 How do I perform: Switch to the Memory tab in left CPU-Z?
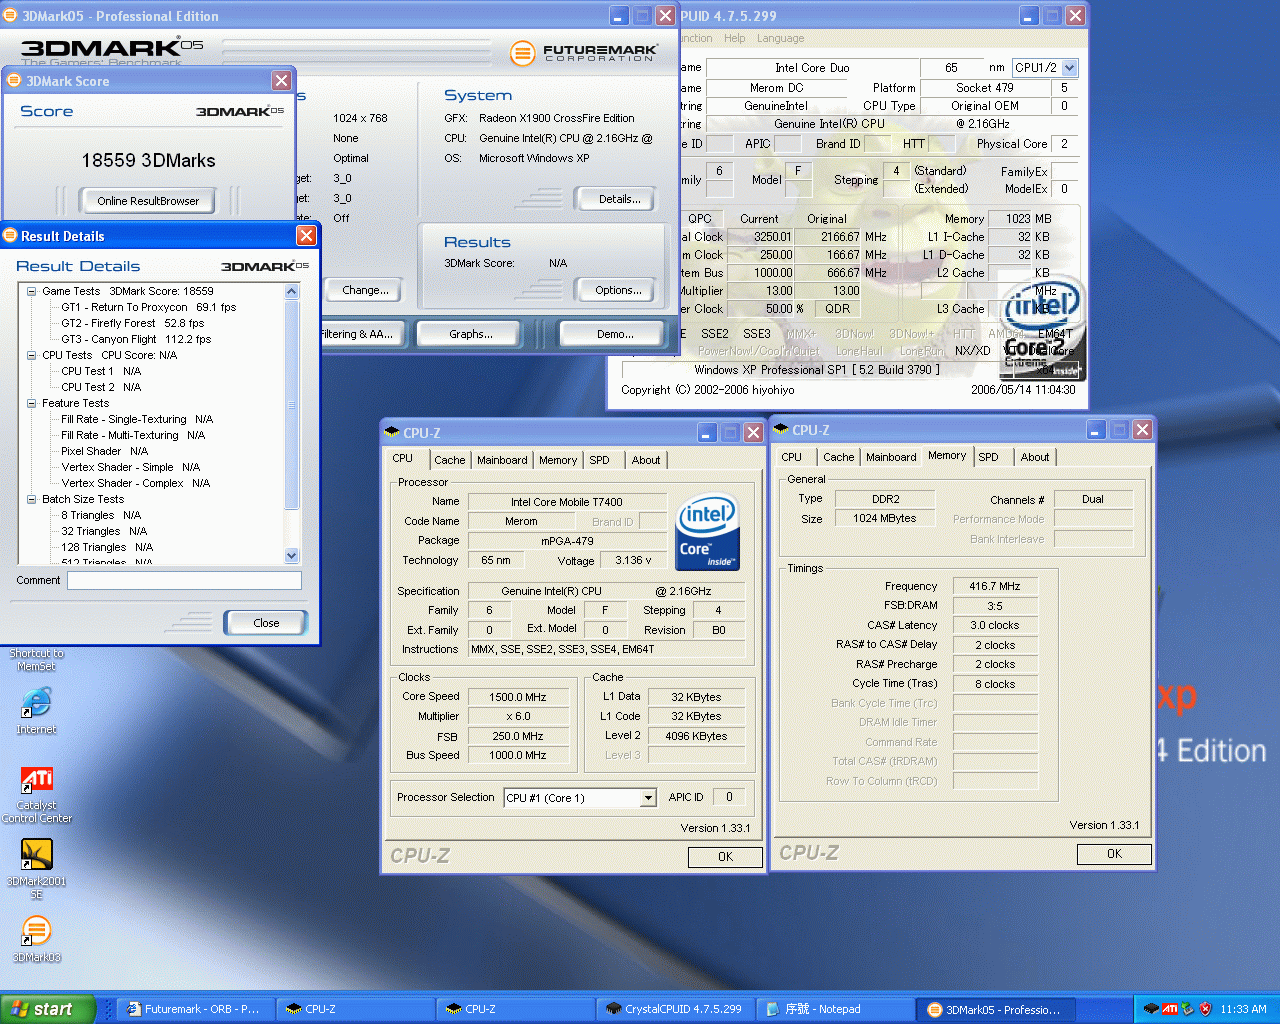(558, 460)
